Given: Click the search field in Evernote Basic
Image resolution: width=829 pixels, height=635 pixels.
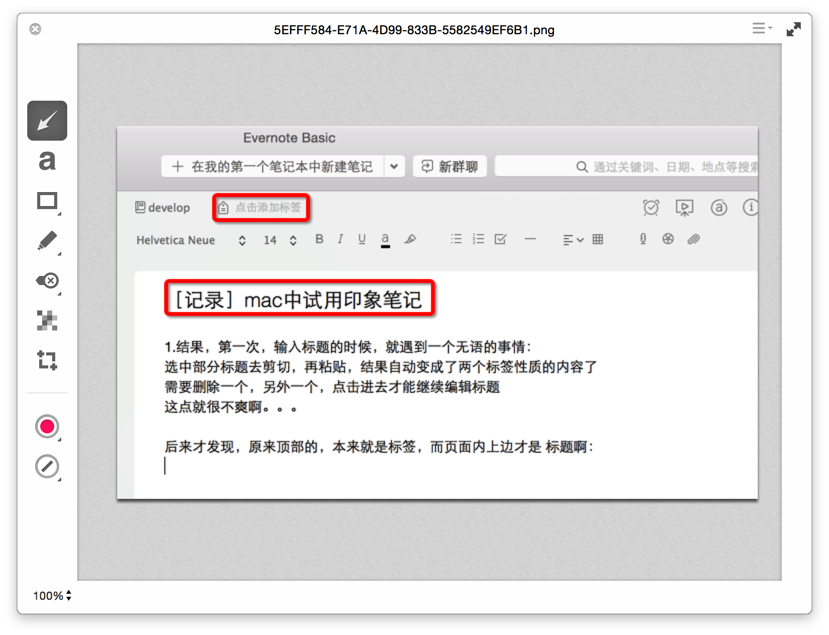Looking at the screenshot, I should 627,167.
